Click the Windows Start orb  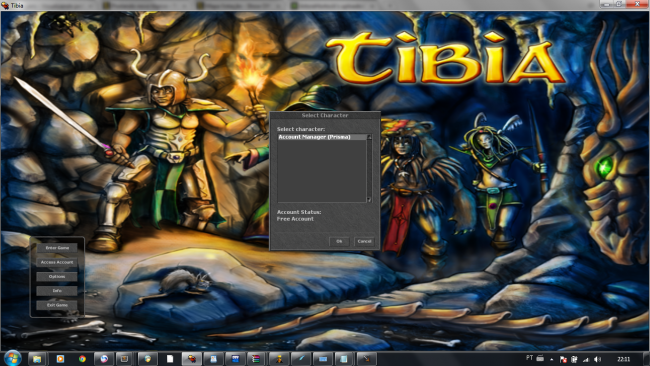(12, 359)
